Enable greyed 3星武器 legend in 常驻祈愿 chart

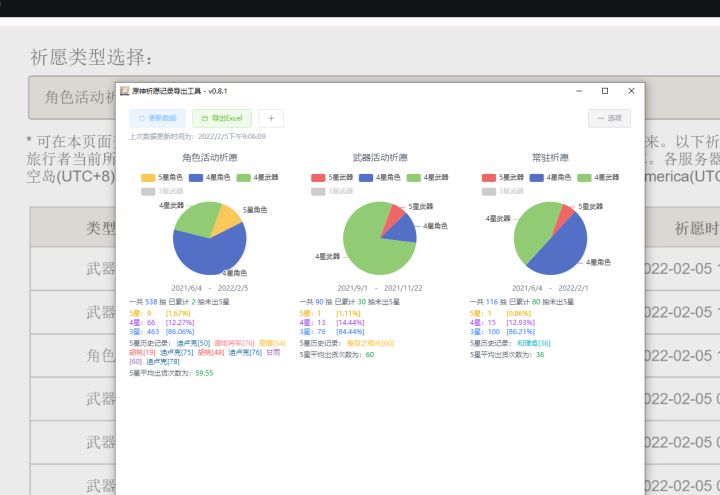503,191
